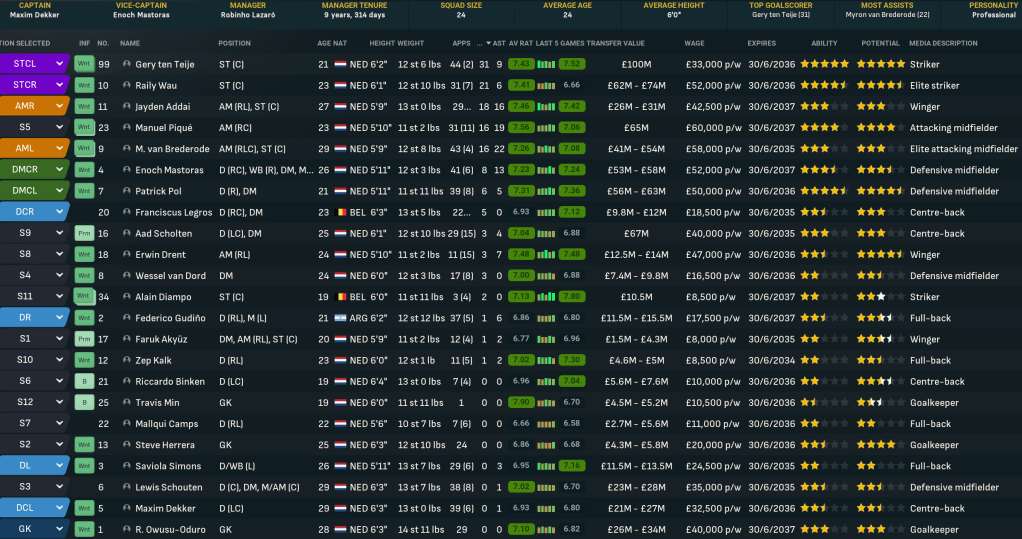Click the 'Wnt' status icon for Gery ten Teije
The width and height of the screenshot is (1022, 539).
point(84,64)
